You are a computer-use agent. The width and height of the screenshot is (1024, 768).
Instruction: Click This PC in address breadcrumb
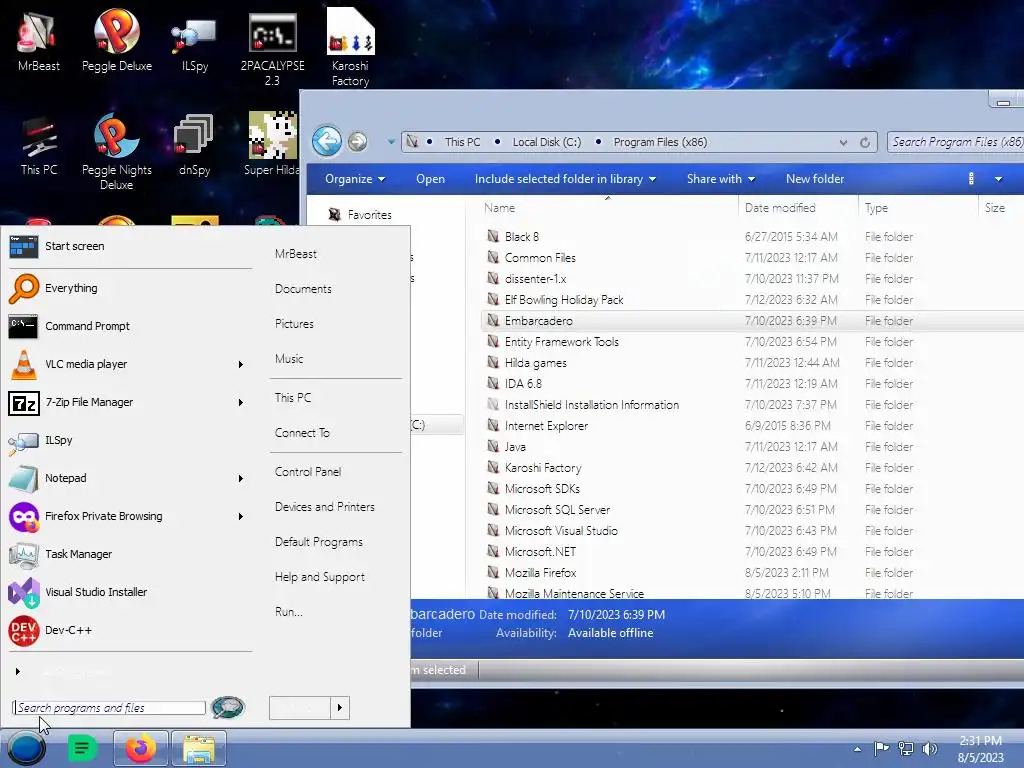462,142
